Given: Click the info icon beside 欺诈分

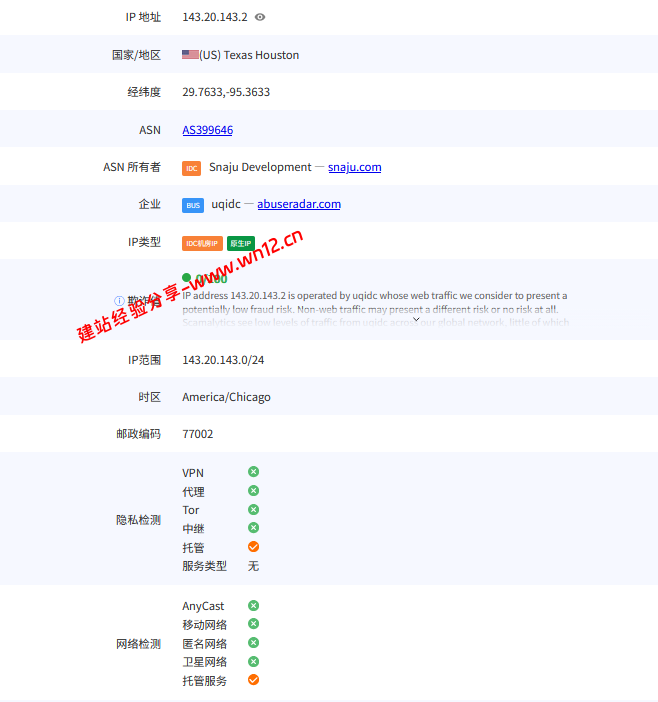Looking at the screenshot, I should (119, 300).
